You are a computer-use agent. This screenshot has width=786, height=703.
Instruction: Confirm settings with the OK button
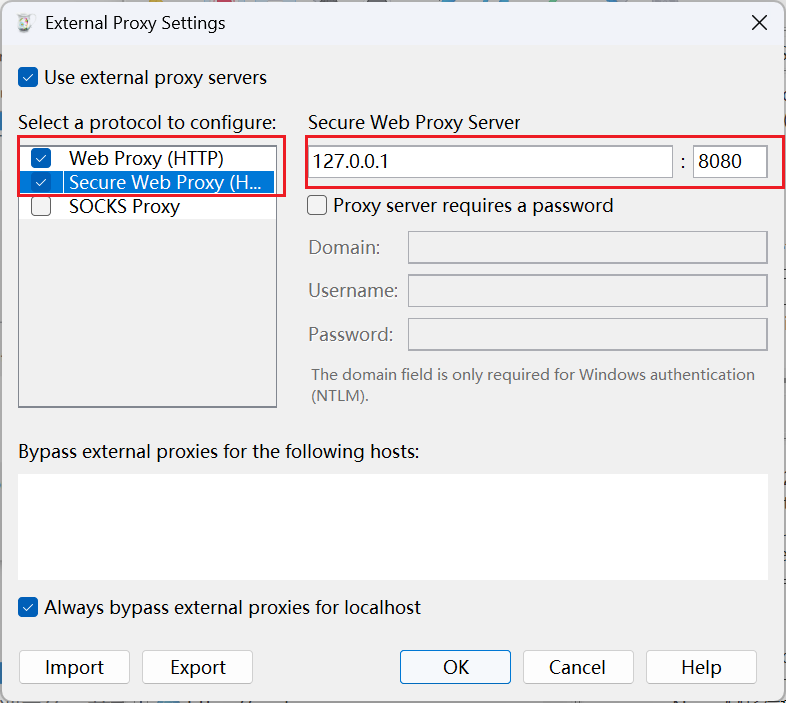point(455,667)
